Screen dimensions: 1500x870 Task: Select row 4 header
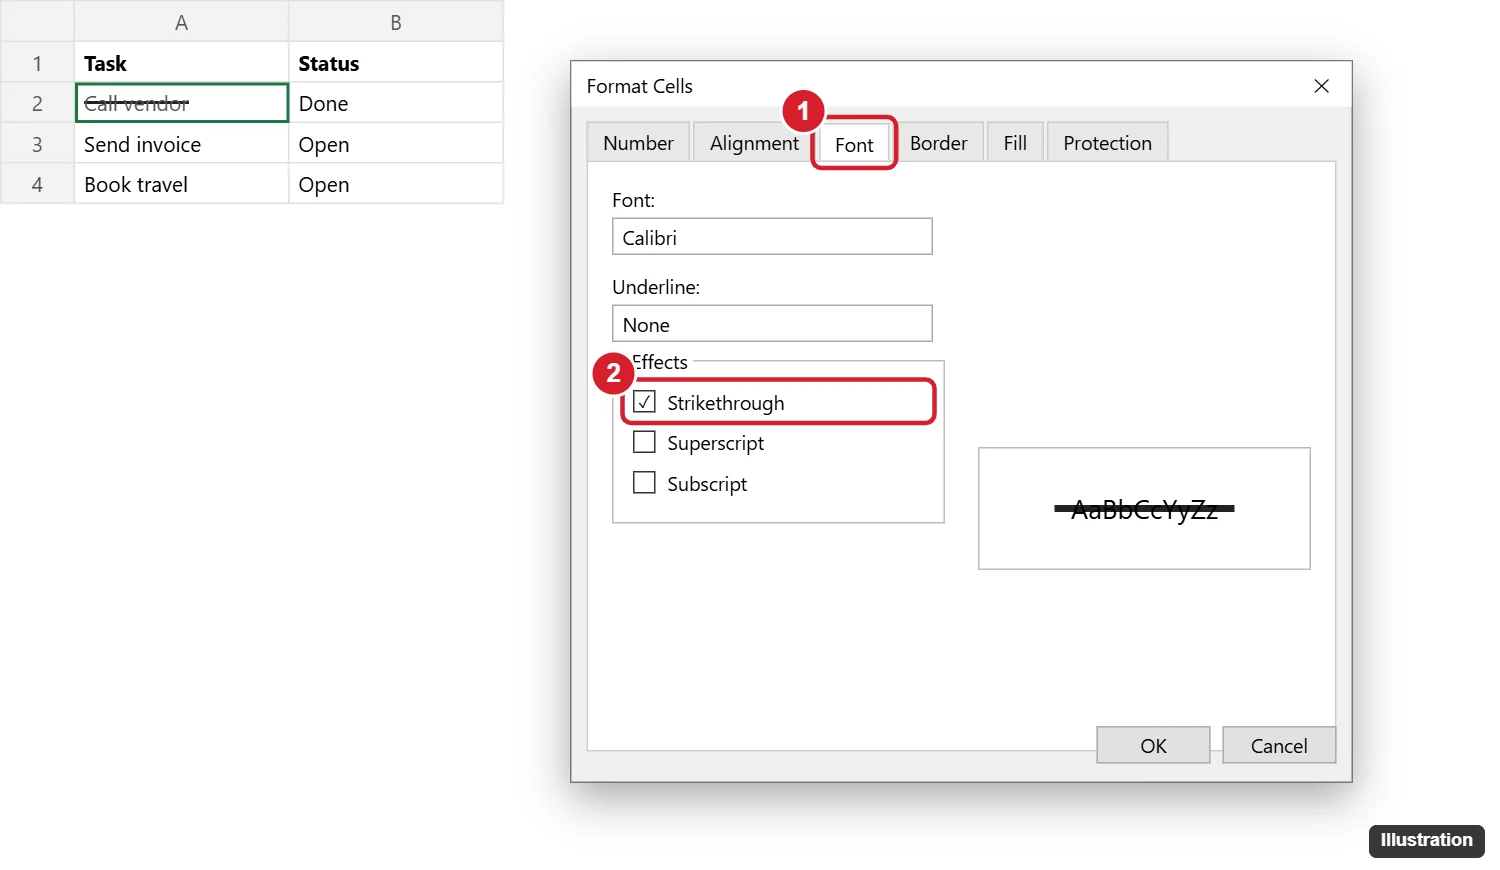click(x=37, y=184)
